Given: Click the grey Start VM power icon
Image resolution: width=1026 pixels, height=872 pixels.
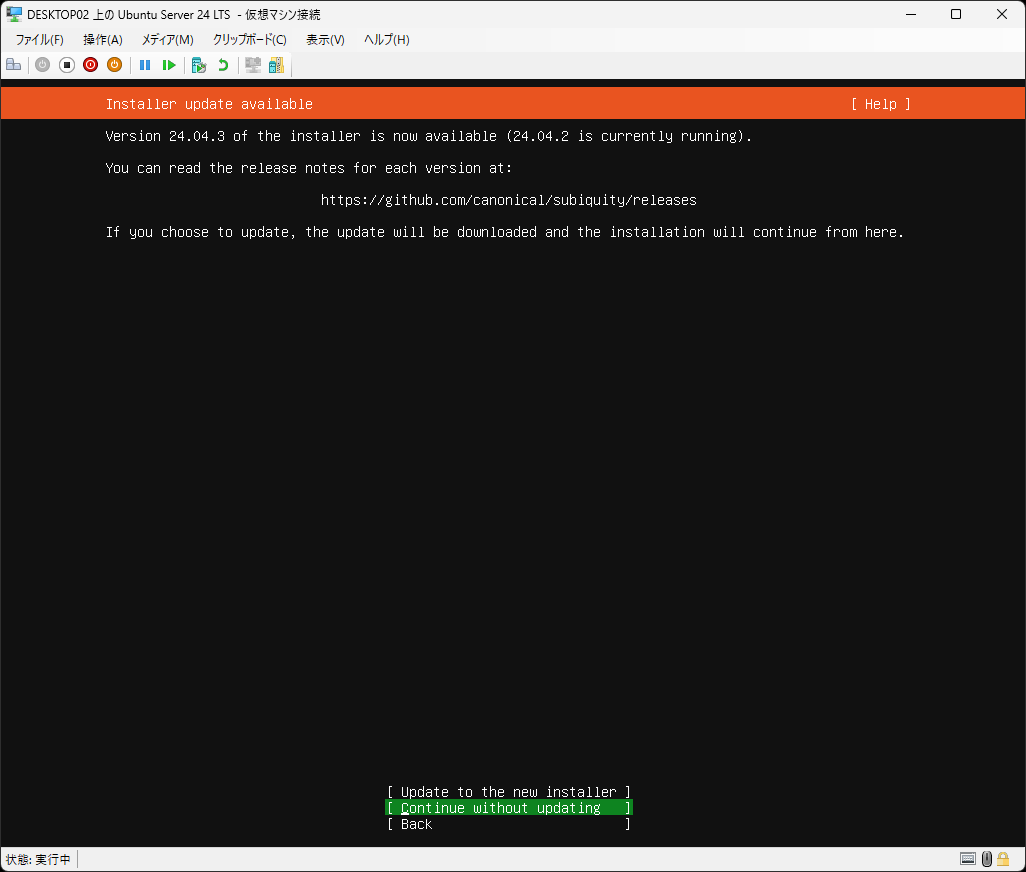Looking at the screenshot, I should pos(43,65).
